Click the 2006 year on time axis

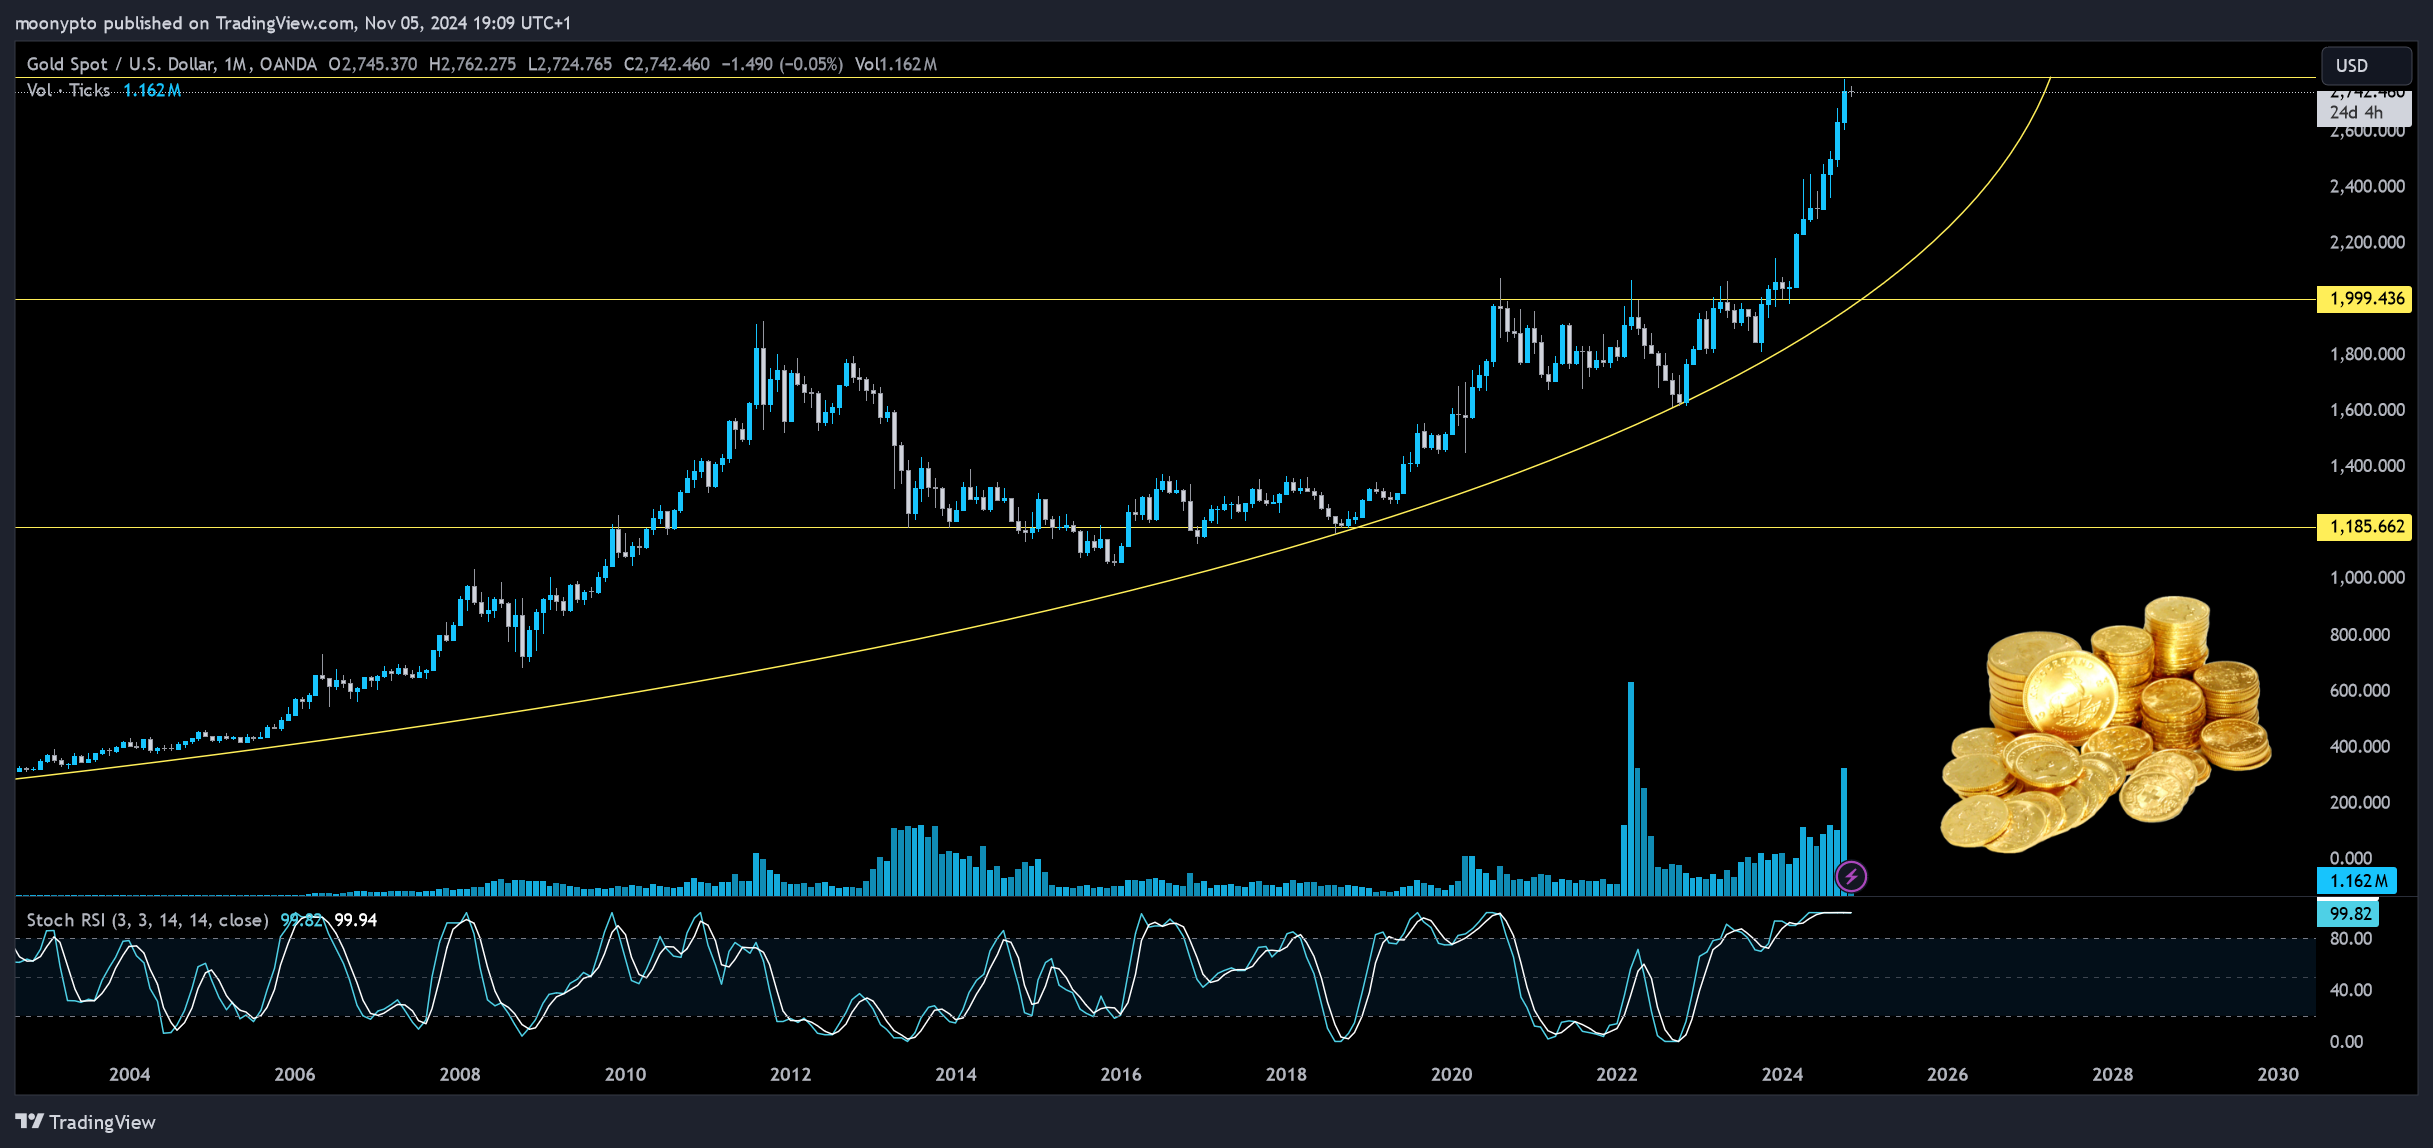coord(295,1075)
